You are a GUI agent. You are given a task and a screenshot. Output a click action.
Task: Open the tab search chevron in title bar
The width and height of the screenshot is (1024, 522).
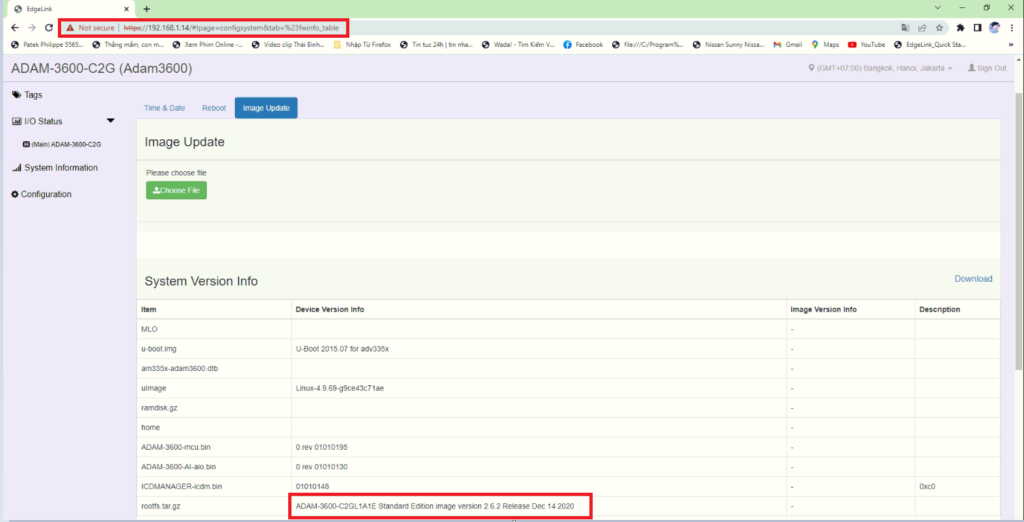point(938,8)
